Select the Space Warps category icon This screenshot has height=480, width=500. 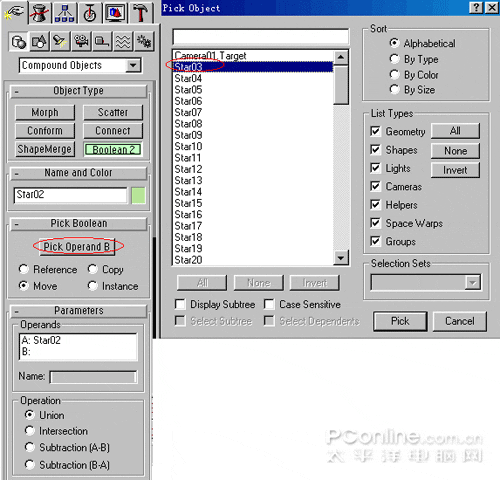coord(123,42)
